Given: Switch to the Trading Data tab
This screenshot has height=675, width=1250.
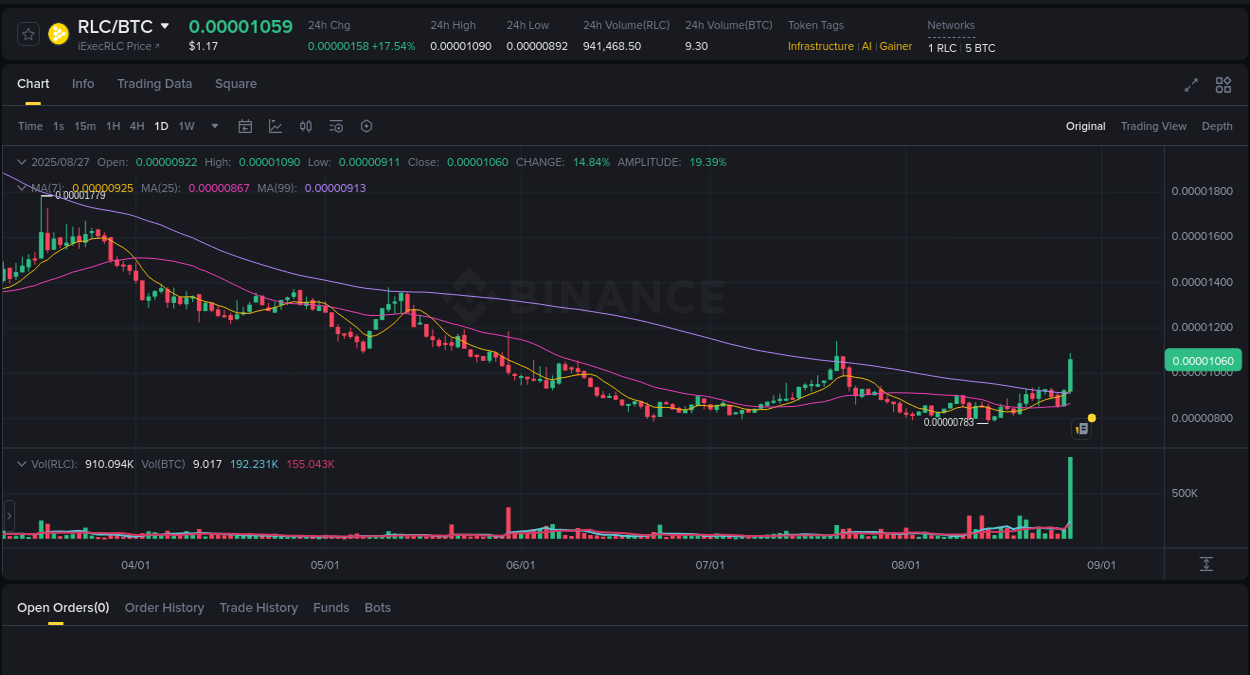Looking at the screenshot, I should (x=154, y=84).
